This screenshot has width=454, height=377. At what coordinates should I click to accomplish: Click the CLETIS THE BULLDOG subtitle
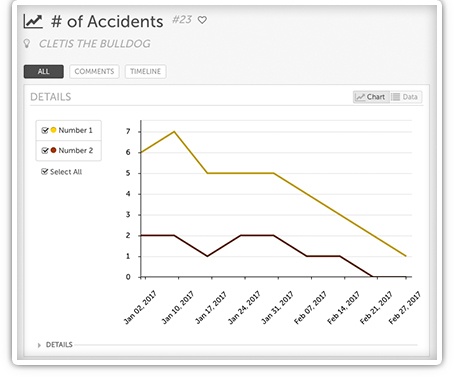coord(95,44)
